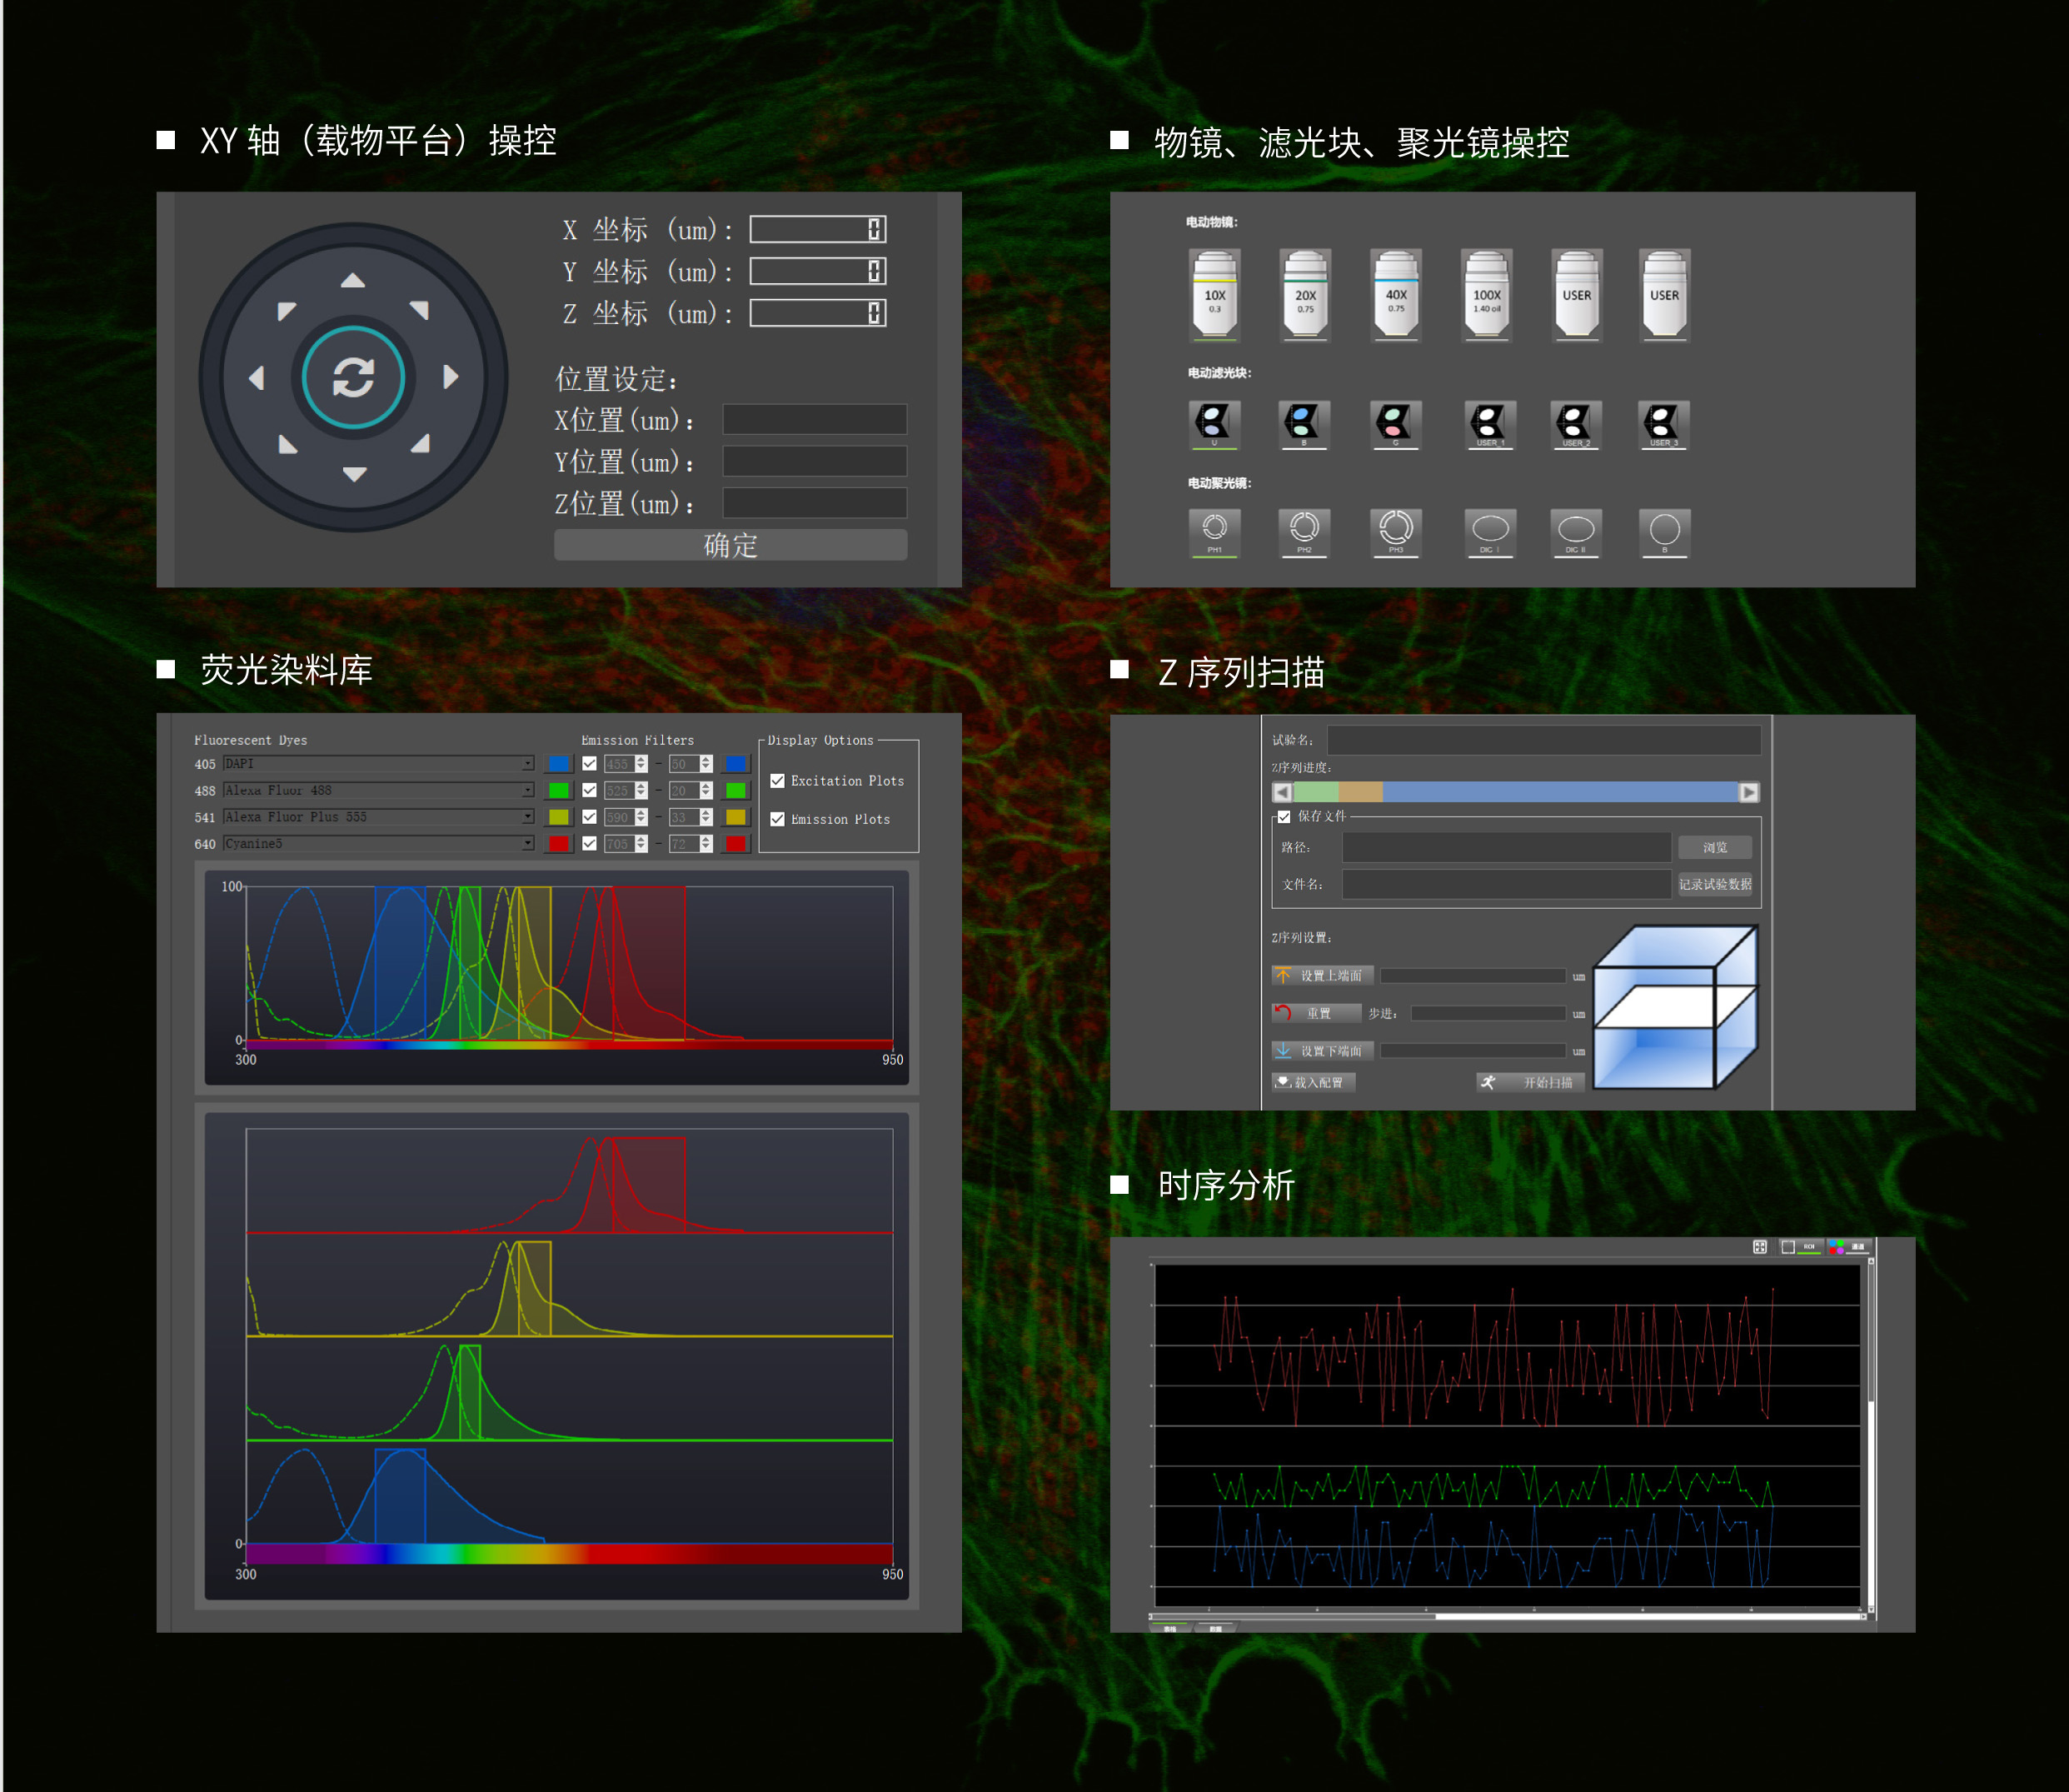Open the DAPI dye dropdown
The height and width of the screenshot is (1792, 2069).
point(527,764)
